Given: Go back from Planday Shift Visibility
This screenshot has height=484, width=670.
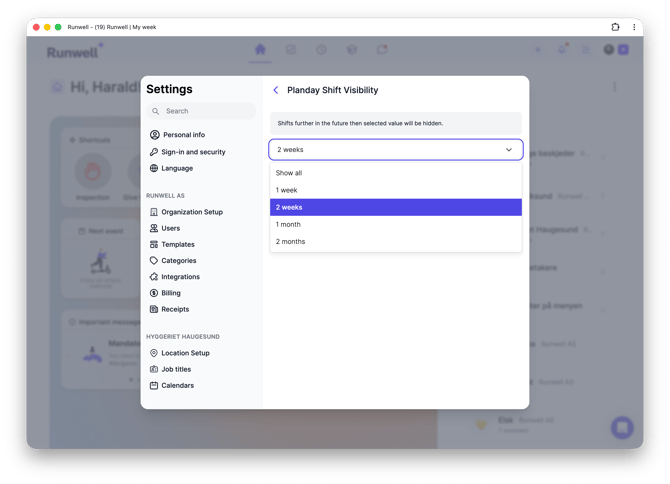Looking at the screenshot, I should (276, 90).
